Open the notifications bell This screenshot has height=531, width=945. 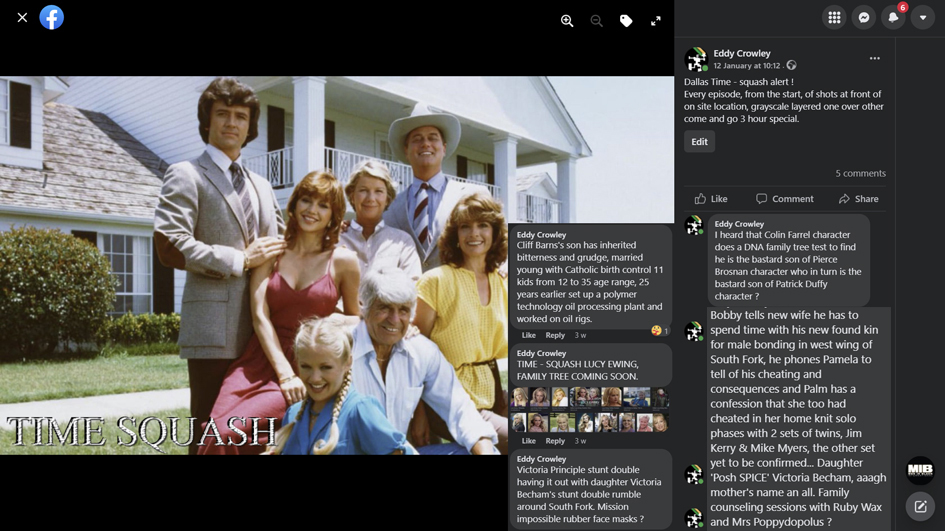893,17
